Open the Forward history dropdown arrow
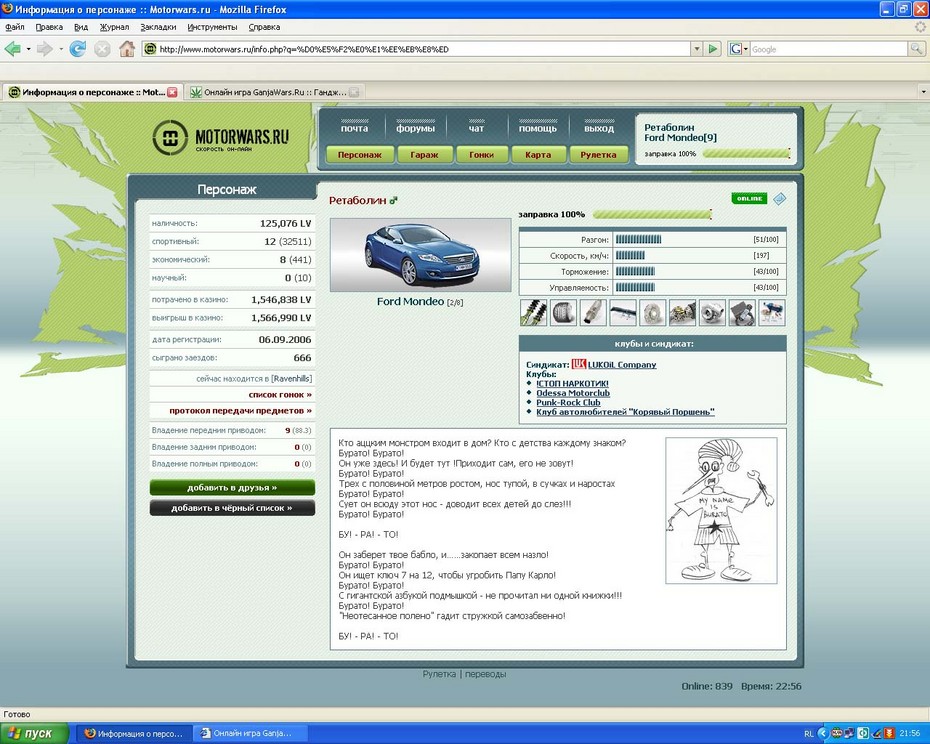The height and width of the screenshot is (744, 930). tap(60, 49)
